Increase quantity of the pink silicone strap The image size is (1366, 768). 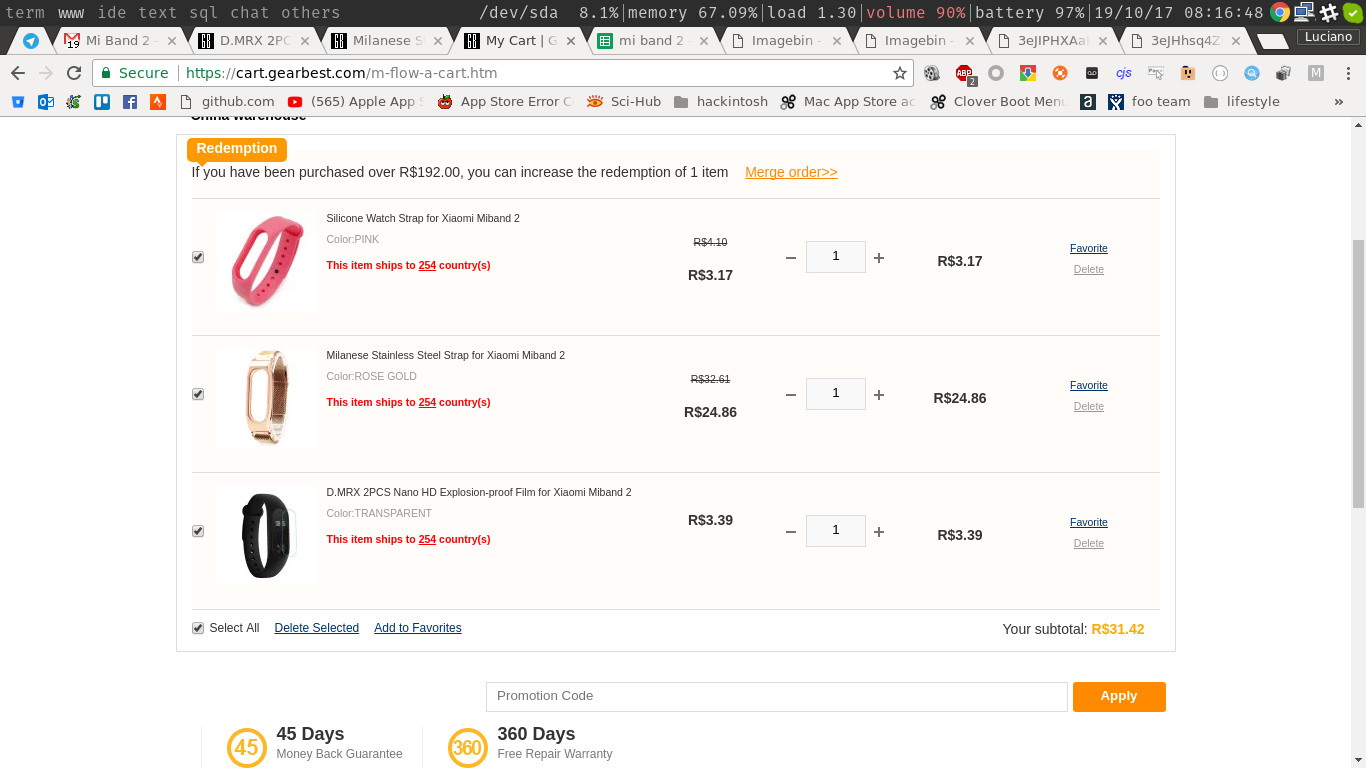tap(879, 258)
